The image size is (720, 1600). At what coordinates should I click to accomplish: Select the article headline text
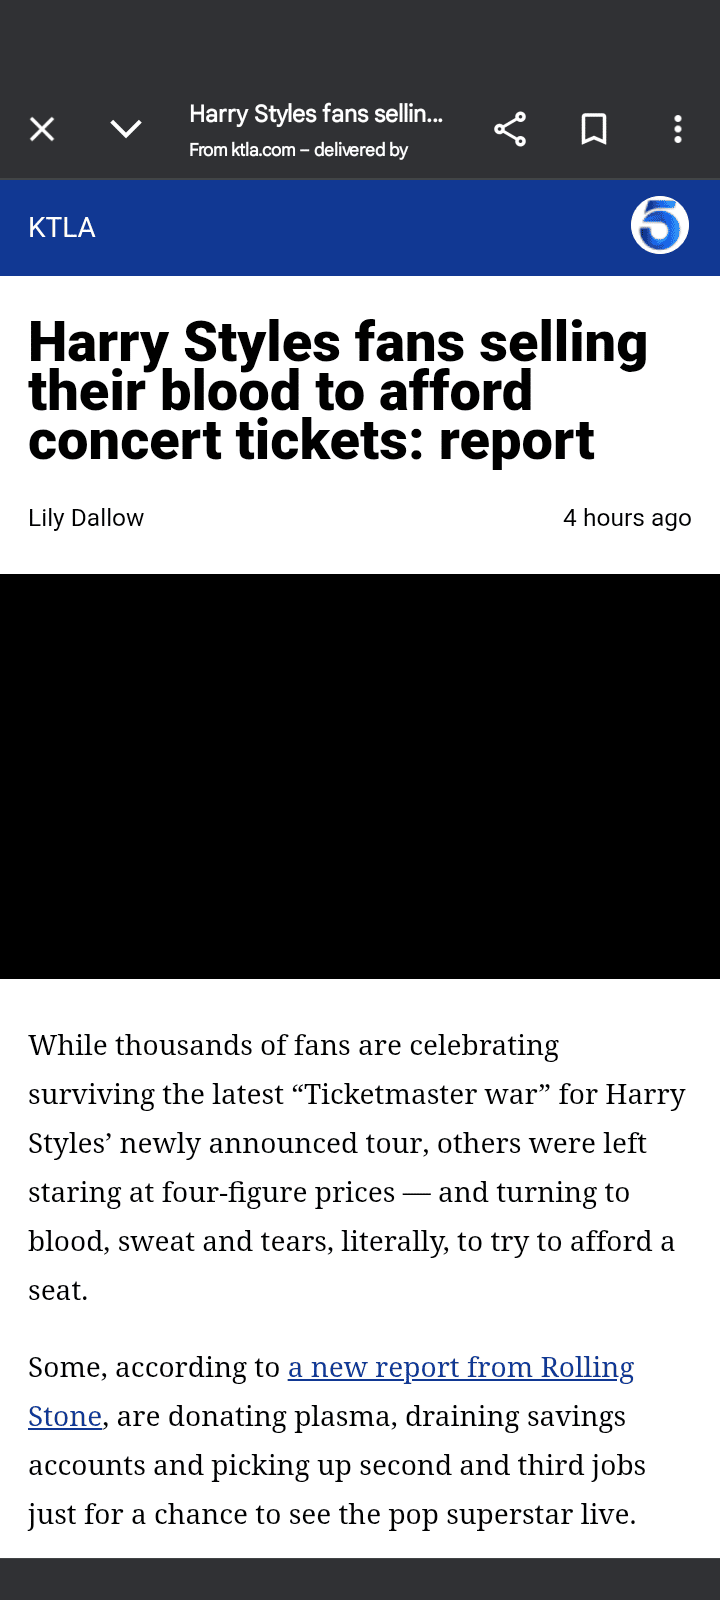tap(338, 391)
